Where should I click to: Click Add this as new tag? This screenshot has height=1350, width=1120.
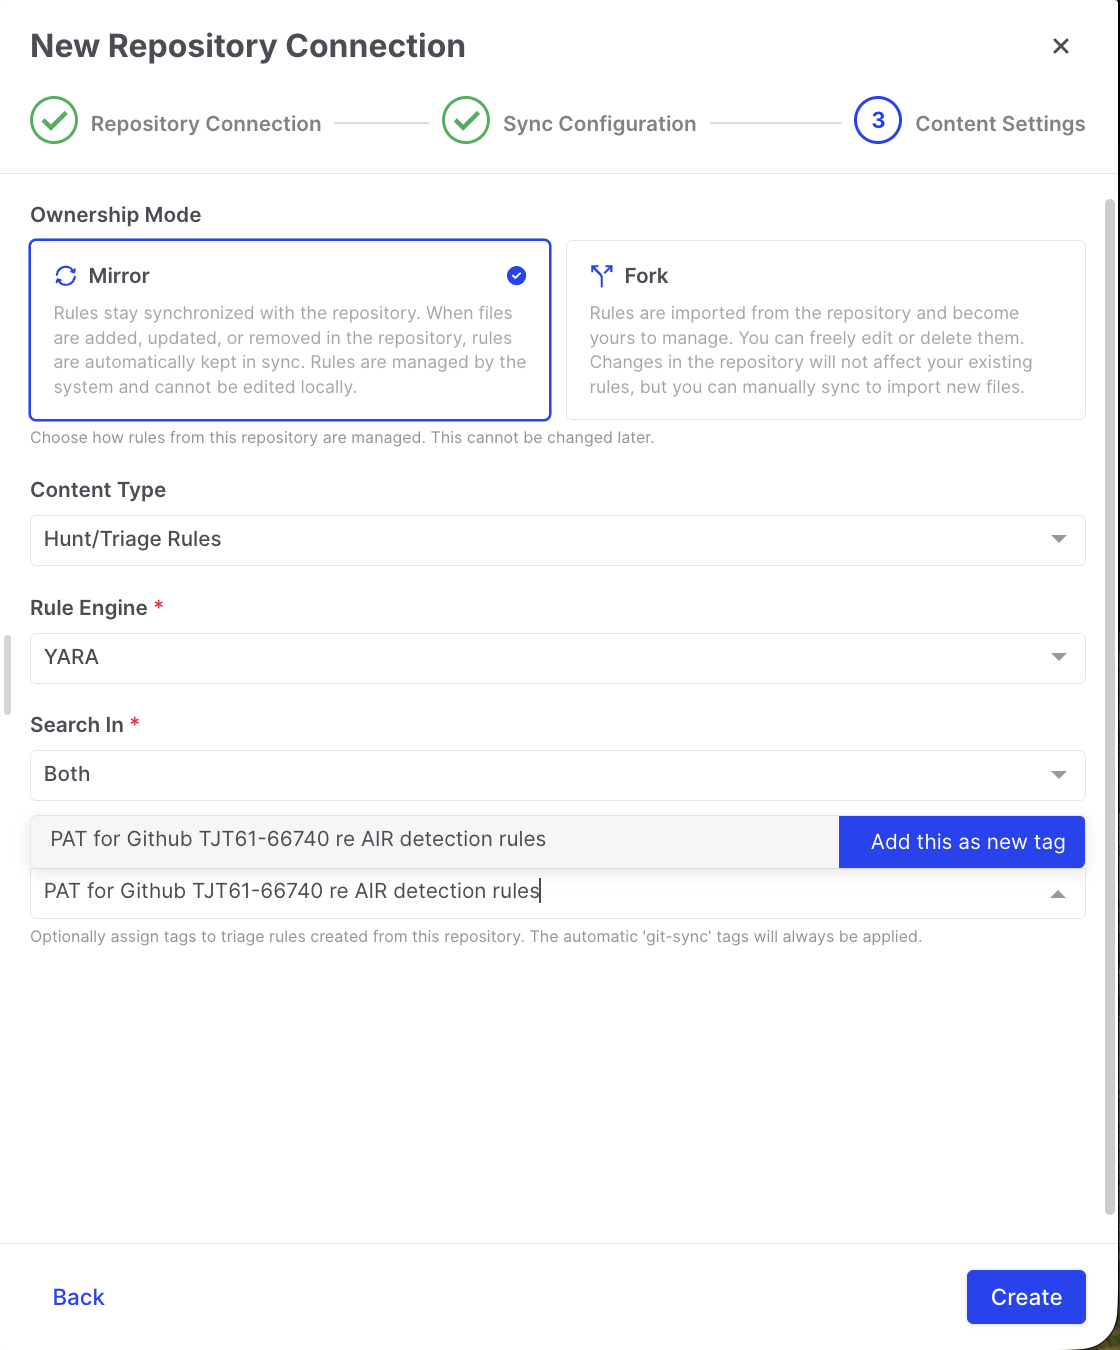(961, 841)
